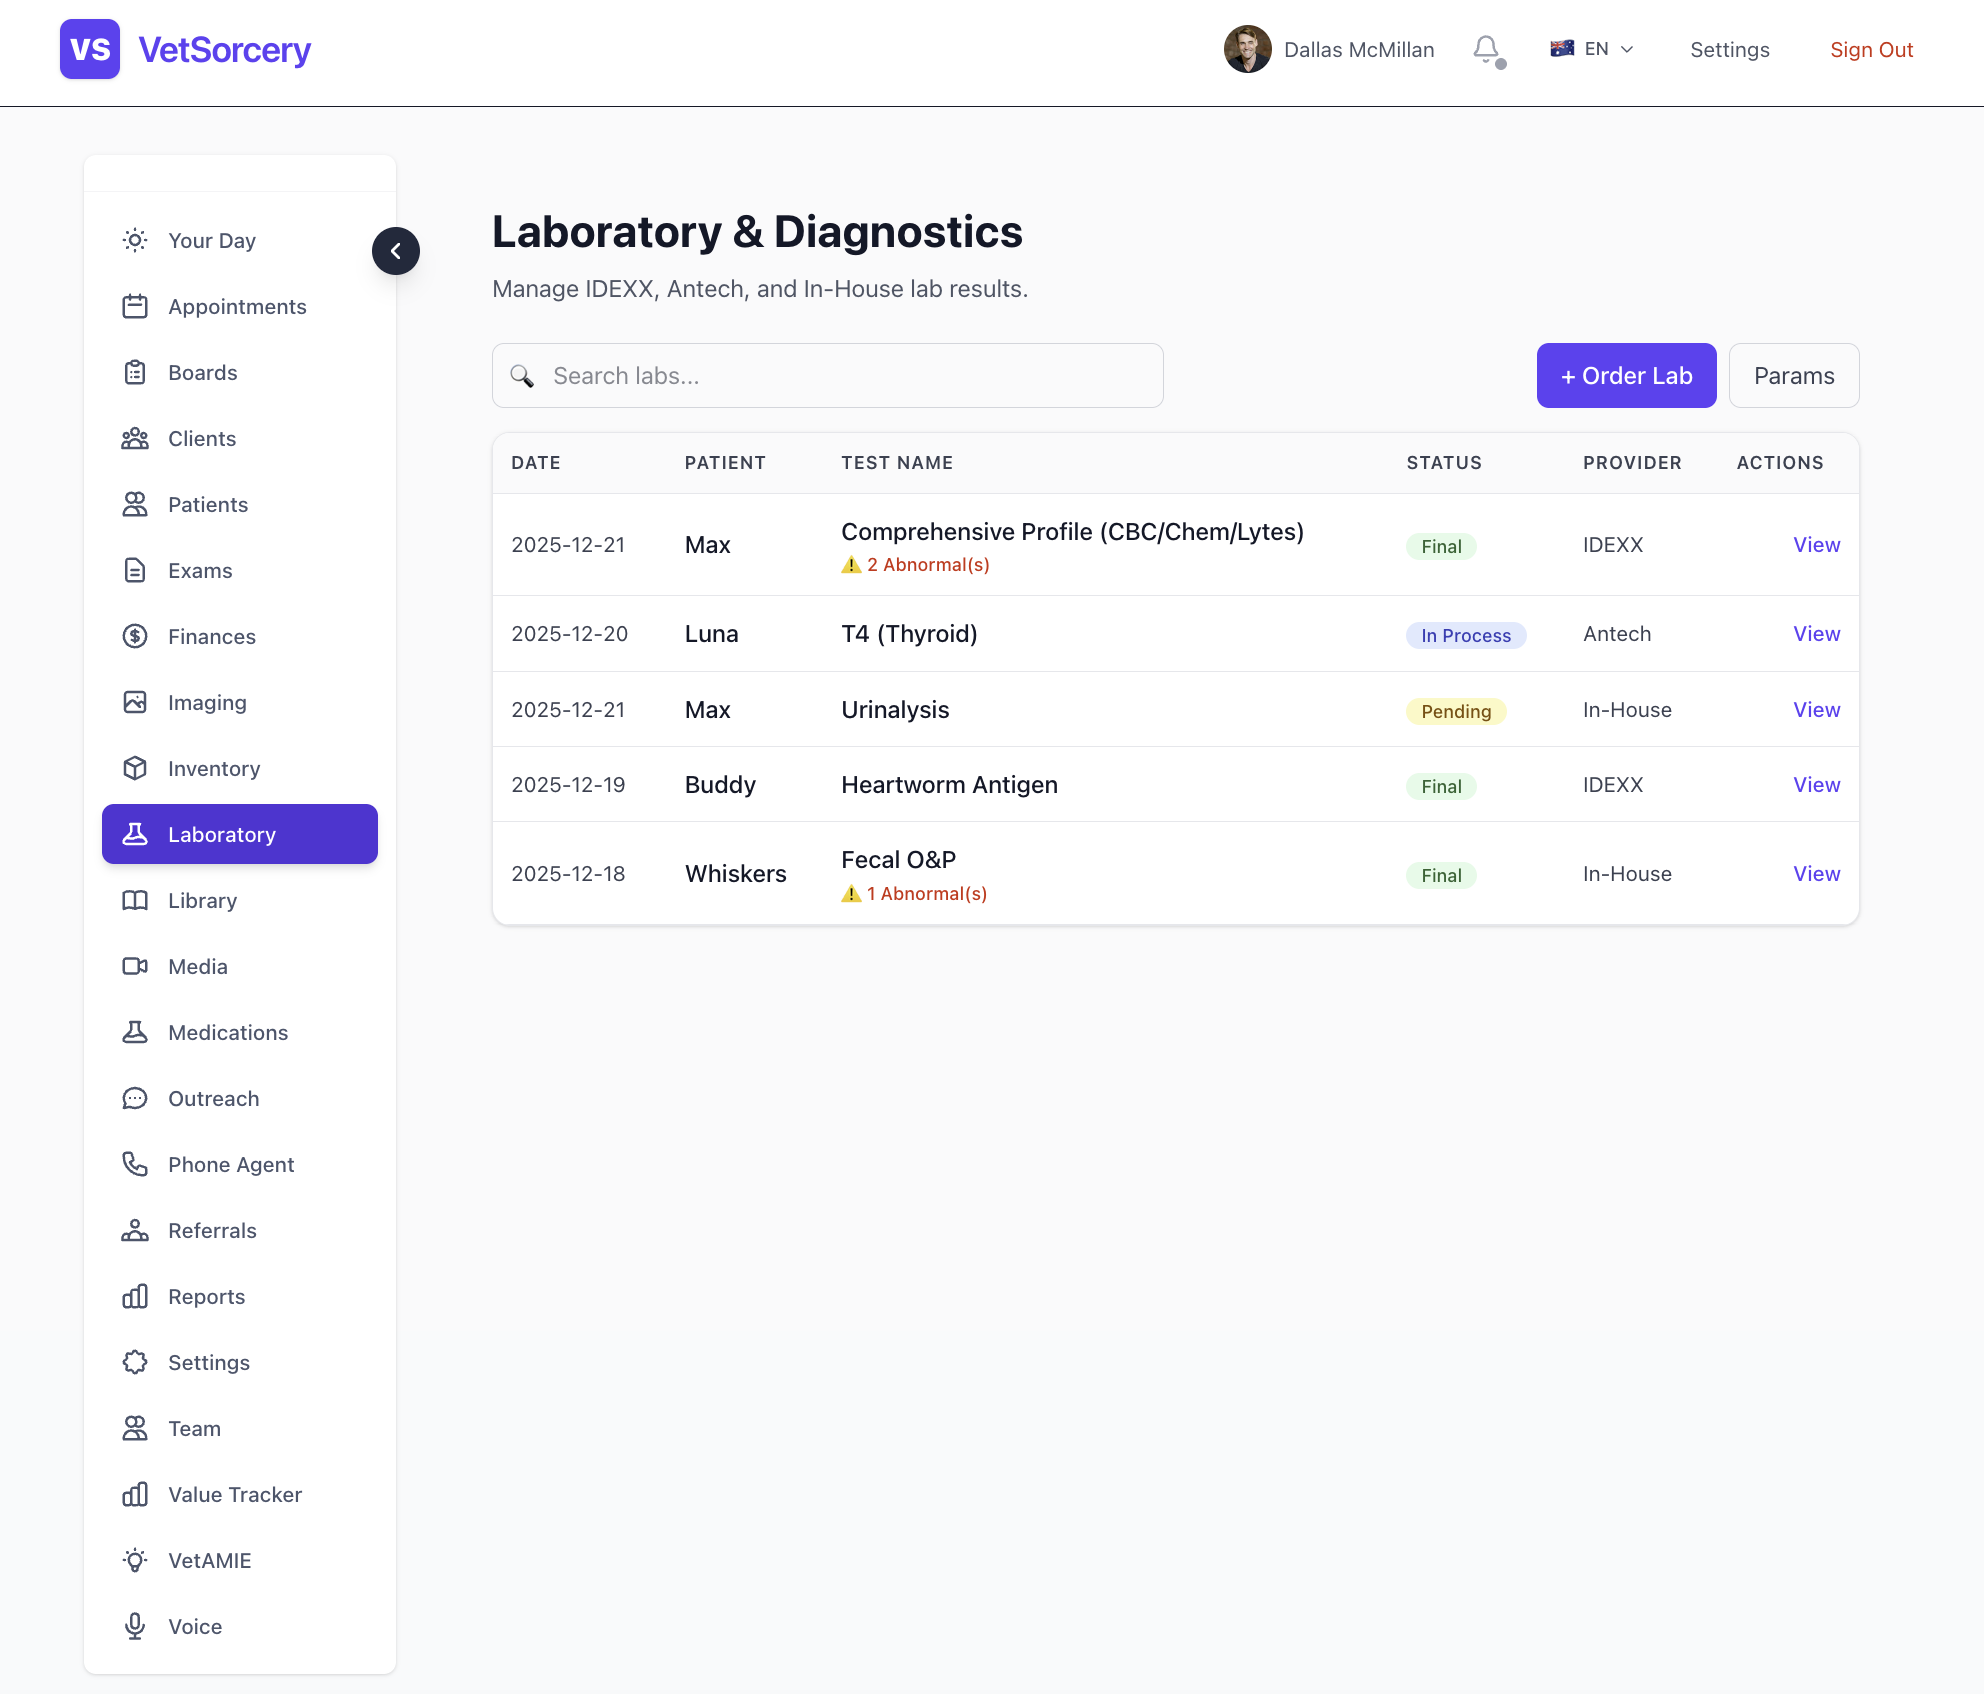Click Dallas McMillan's profile avatar
This screenshot has width=1984, height=1694.
click(1247, 49)
